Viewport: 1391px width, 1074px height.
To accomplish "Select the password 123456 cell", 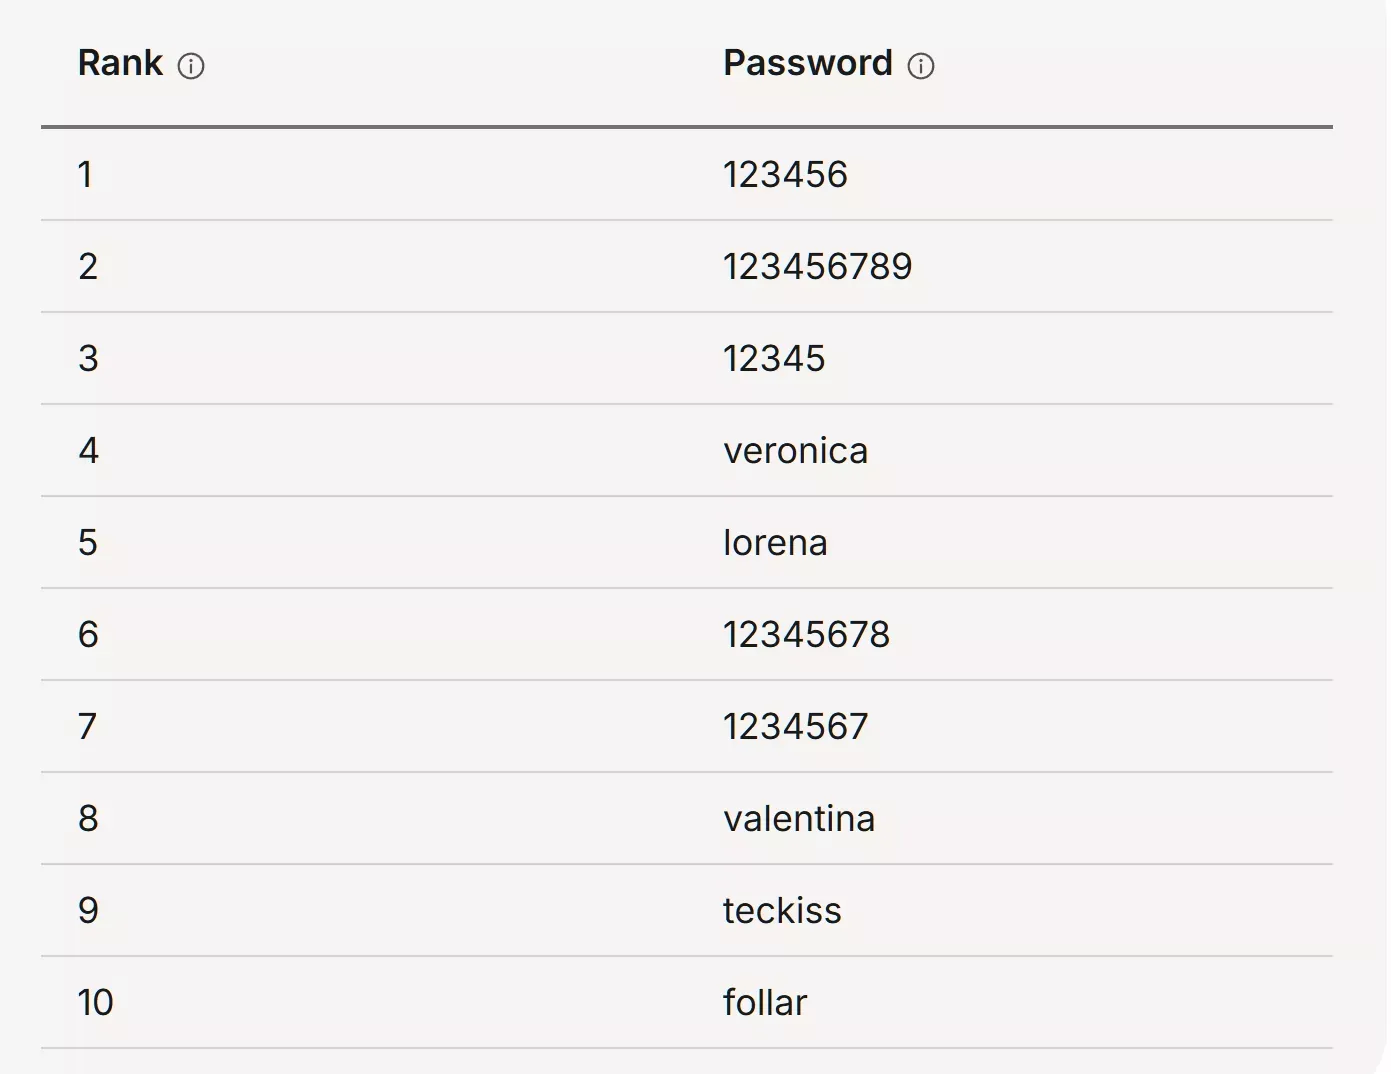I will [x=785, y=175].
